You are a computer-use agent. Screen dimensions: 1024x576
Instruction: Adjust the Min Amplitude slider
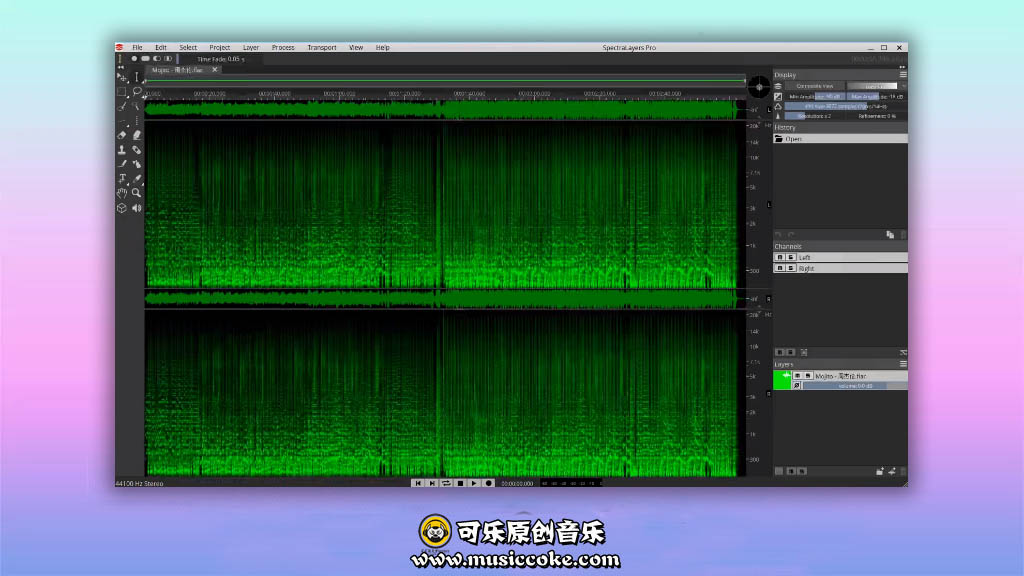(x=814, y=97)
